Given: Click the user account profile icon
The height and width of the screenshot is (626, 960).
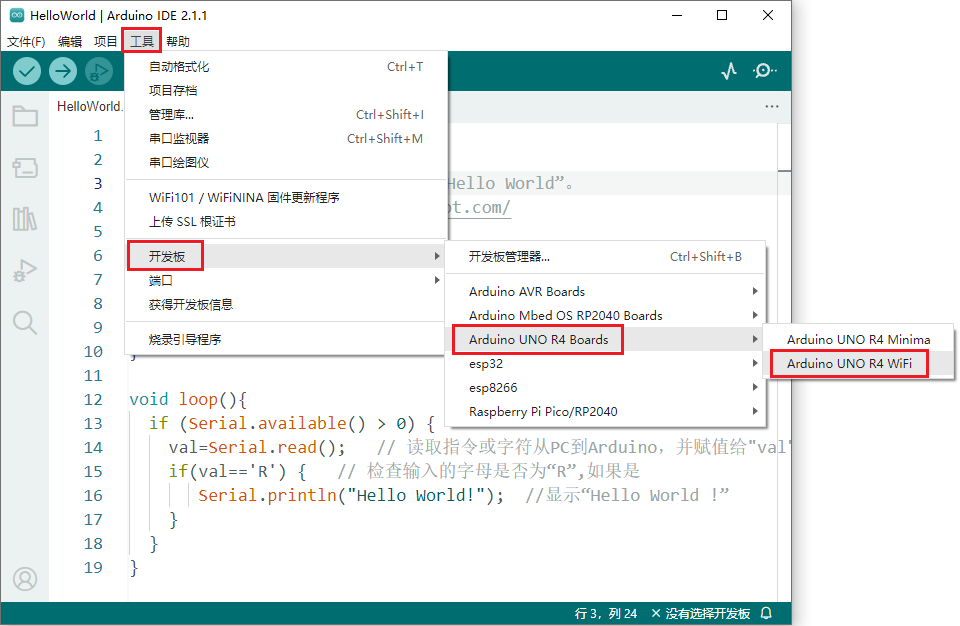Looking at the screenshot, I should (x=25, y=579).
